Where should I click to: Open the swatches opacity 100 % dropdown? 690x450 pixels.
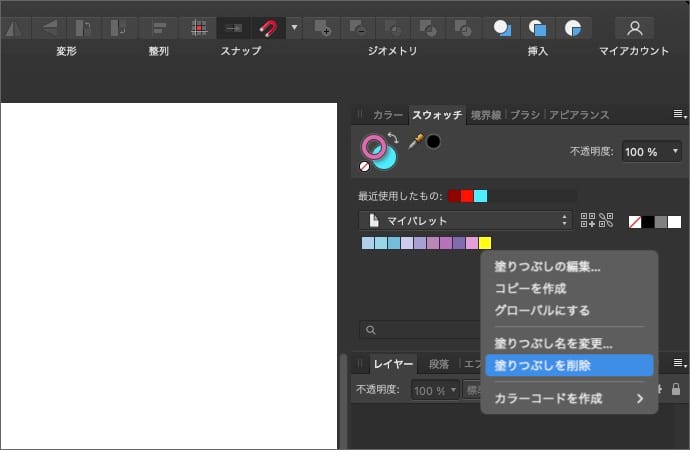point(652,151)
